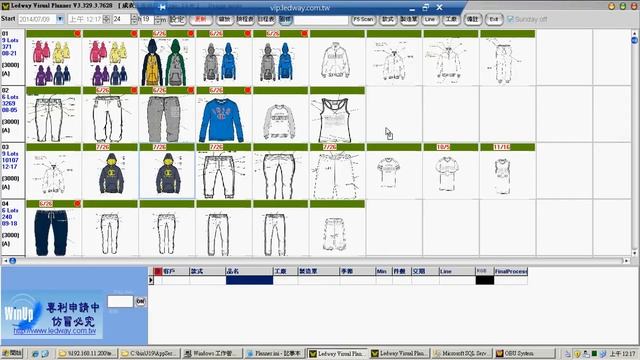Screen dimensions: 640x360
Task: Select navy-yellow and green hoodies thumbnail line 01
Action: coord(167,62)
